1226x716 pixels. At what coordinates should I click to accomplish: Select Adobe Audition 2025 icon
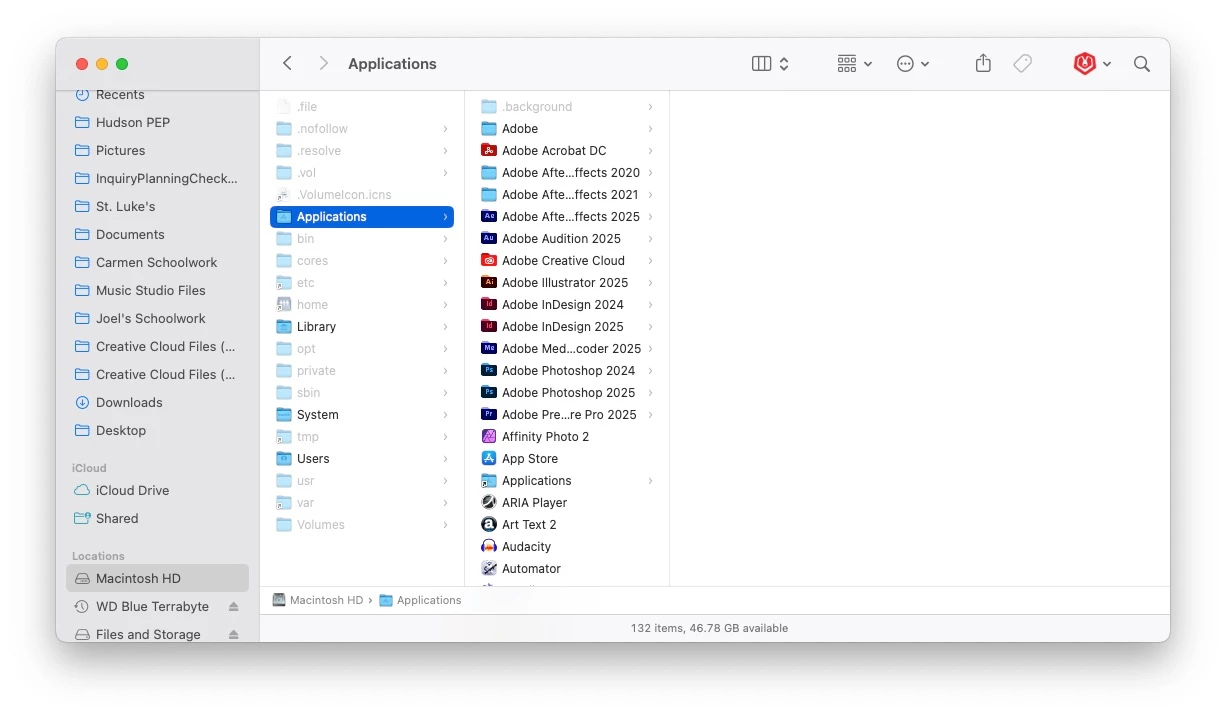tap(489, 238)
